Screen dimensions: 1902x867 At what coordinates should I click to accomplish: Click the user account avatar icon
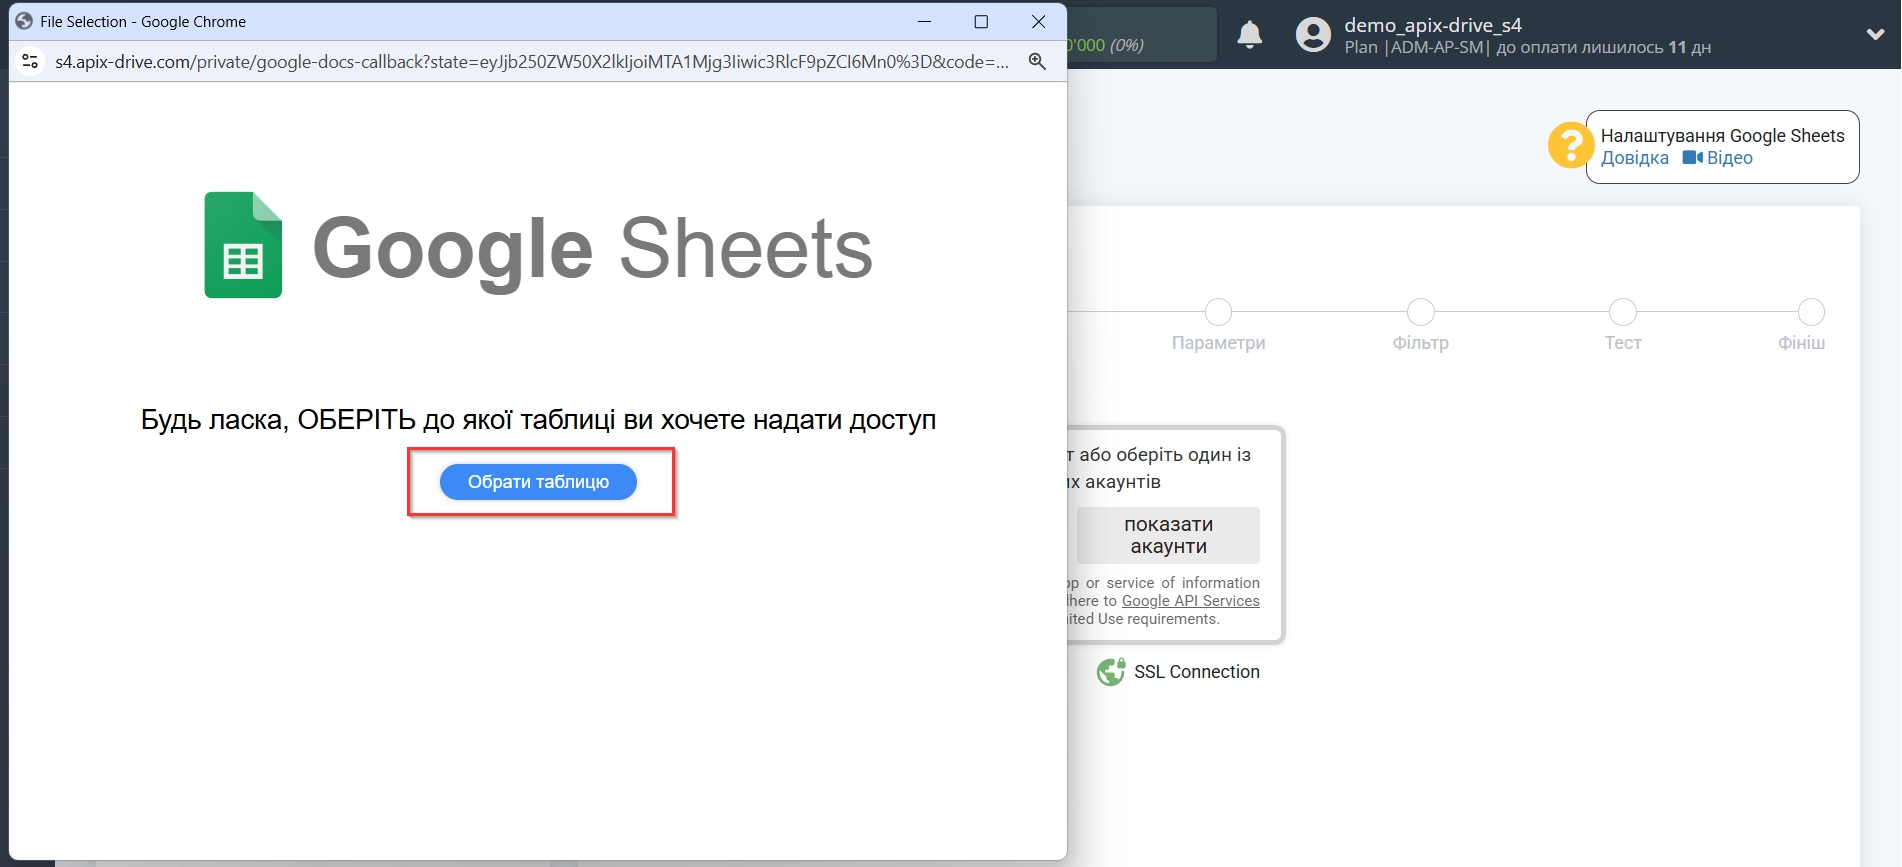1313,35
